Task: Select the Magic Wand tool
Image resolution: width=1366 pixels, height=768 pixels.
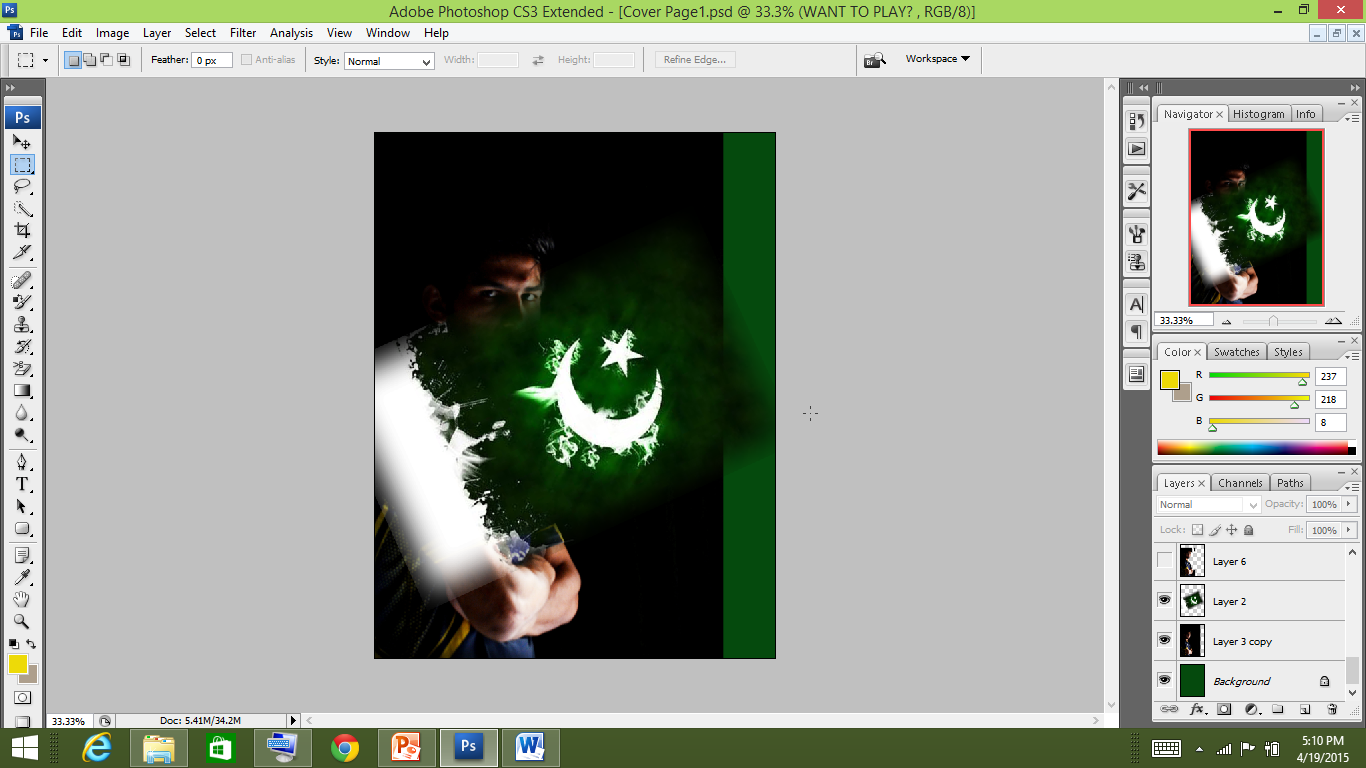Action: 22,209
